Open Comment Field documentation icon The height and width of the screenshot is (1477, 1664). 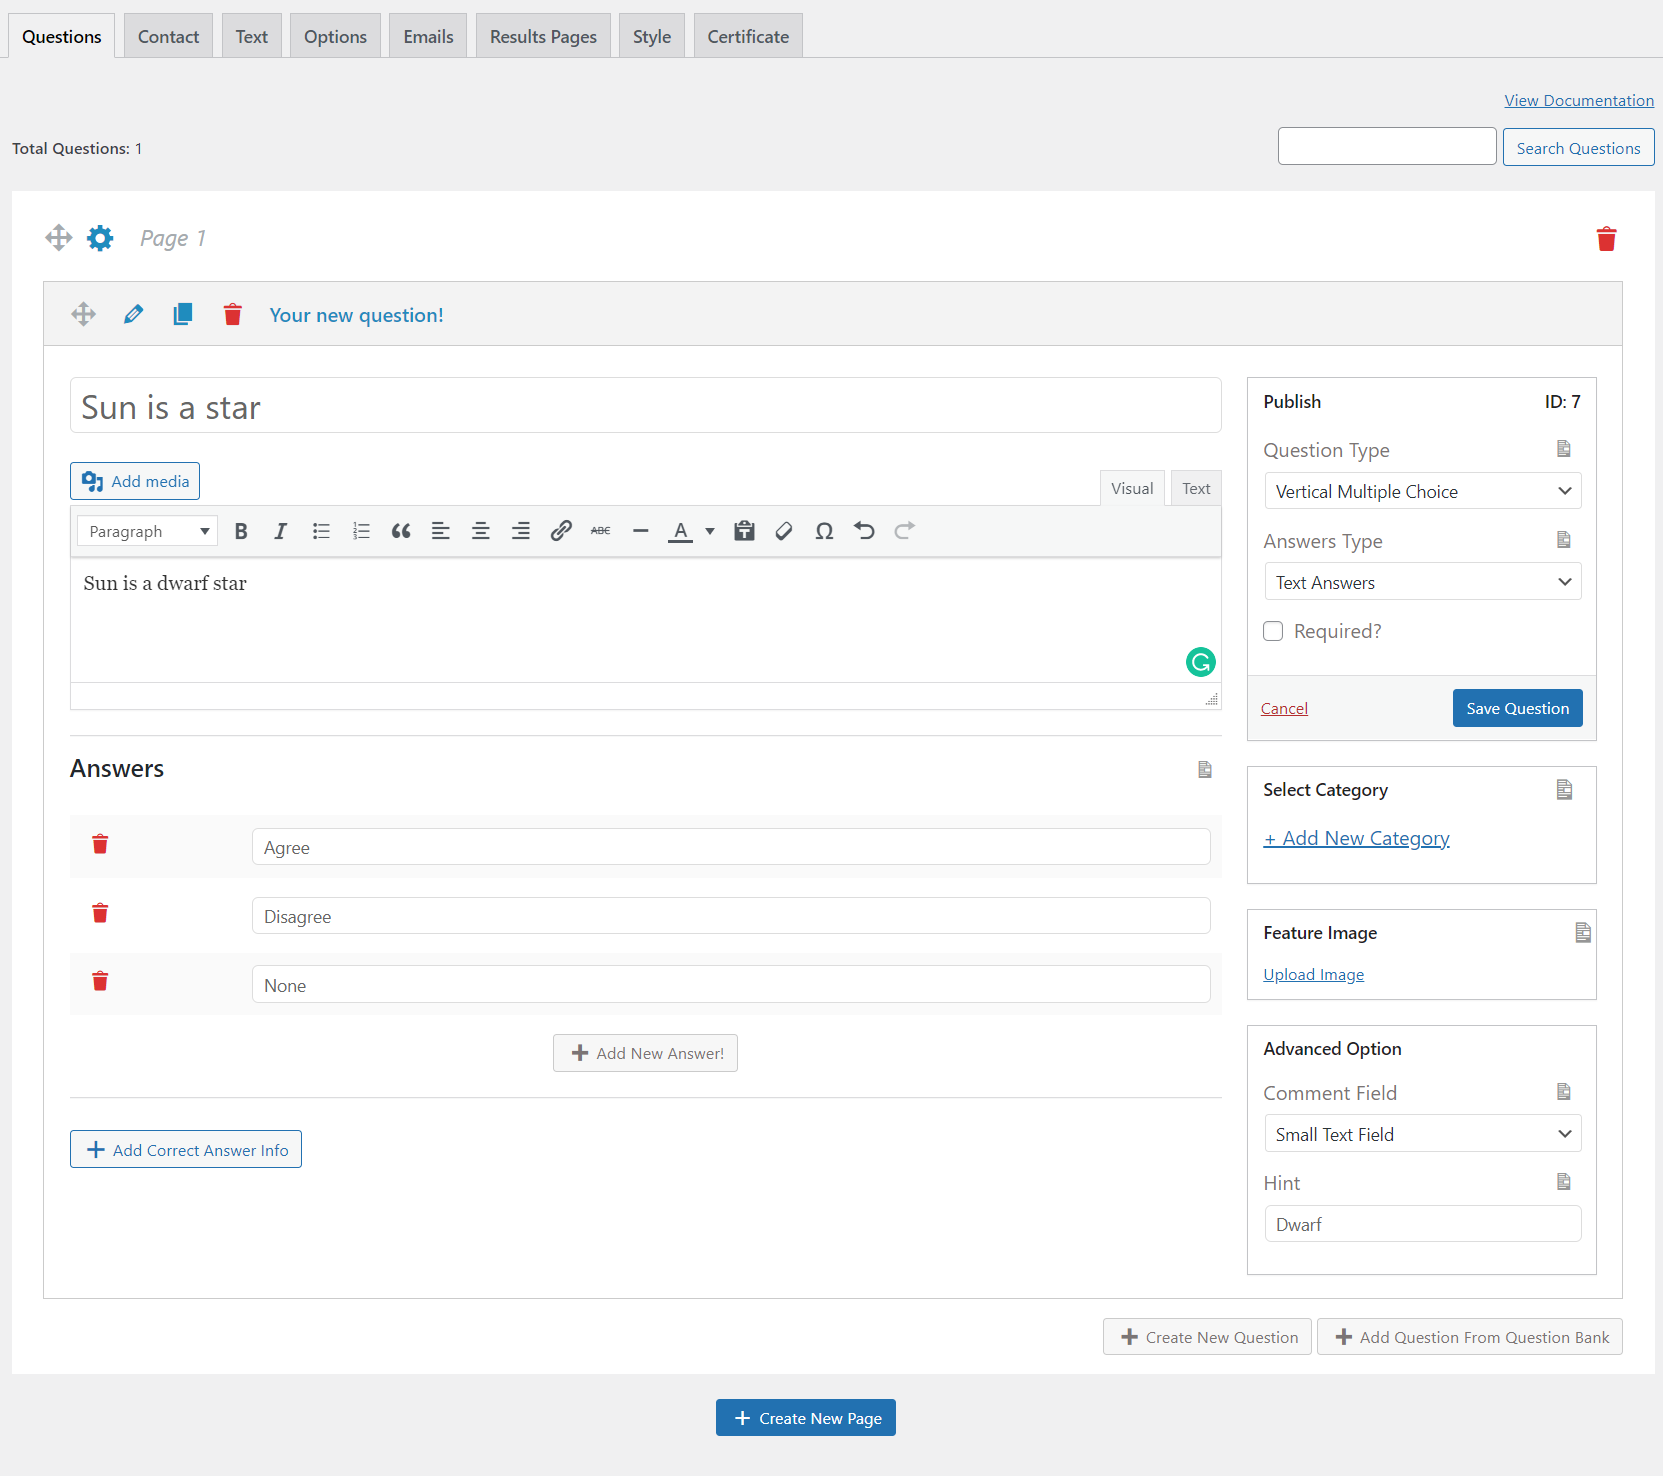pos(1564,1092)
